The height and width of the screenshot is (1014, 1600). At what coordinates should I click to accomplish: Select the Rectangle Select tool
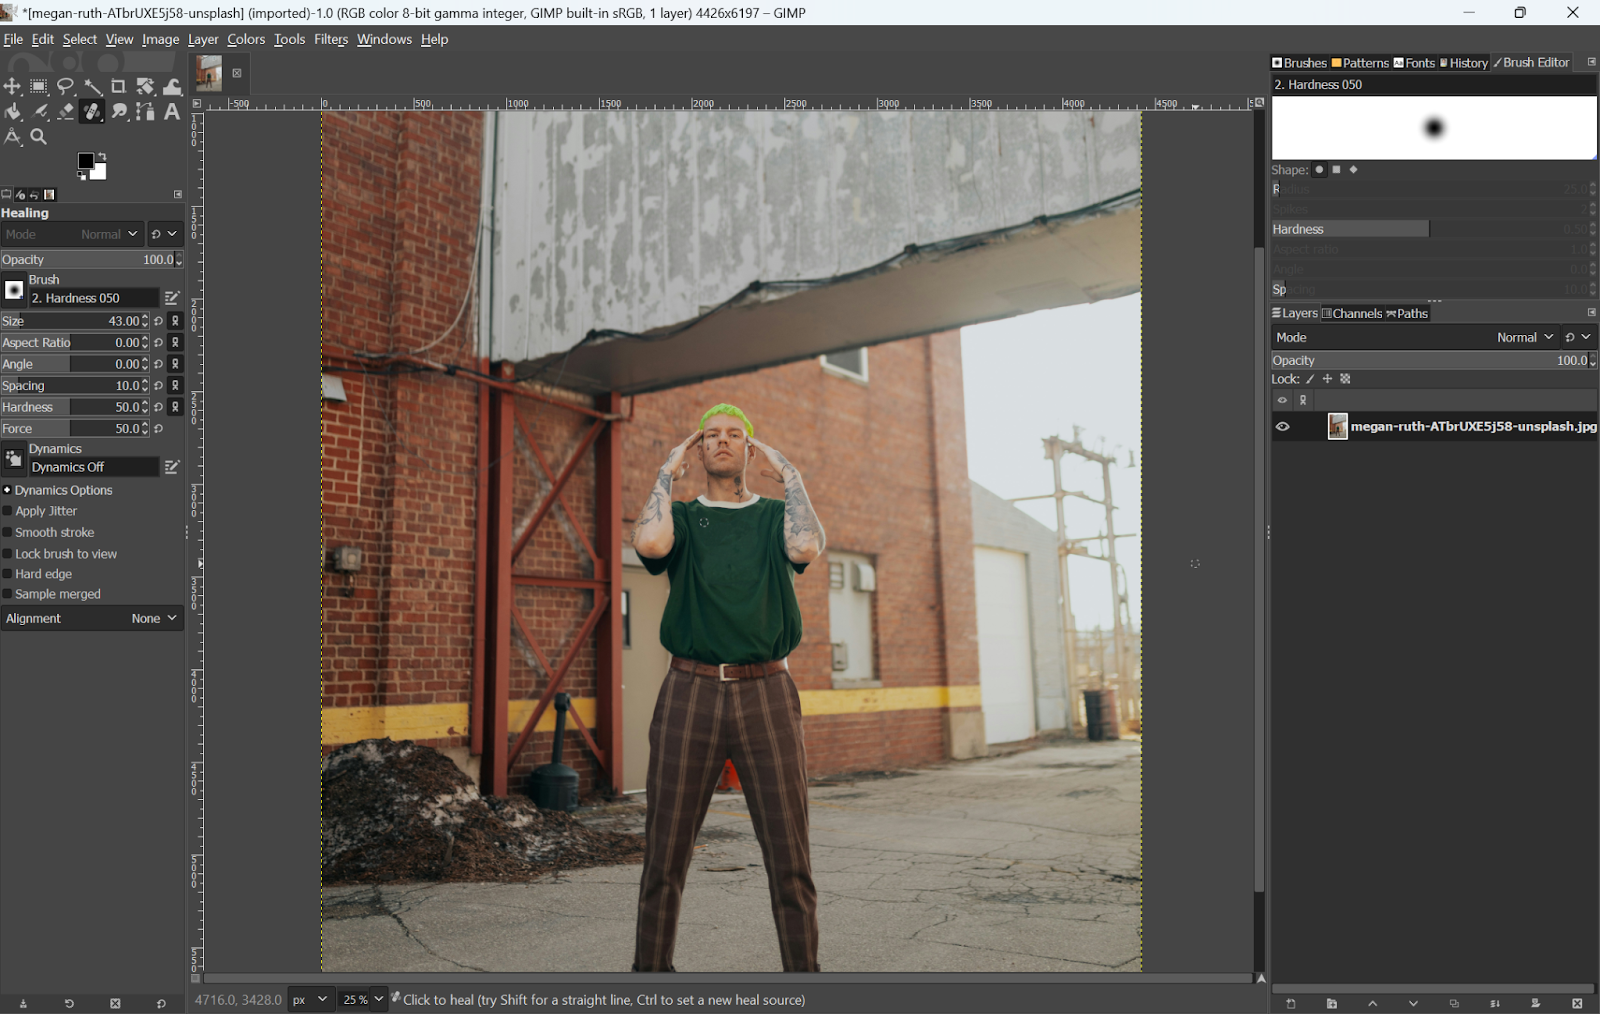(x=39, y=87)
